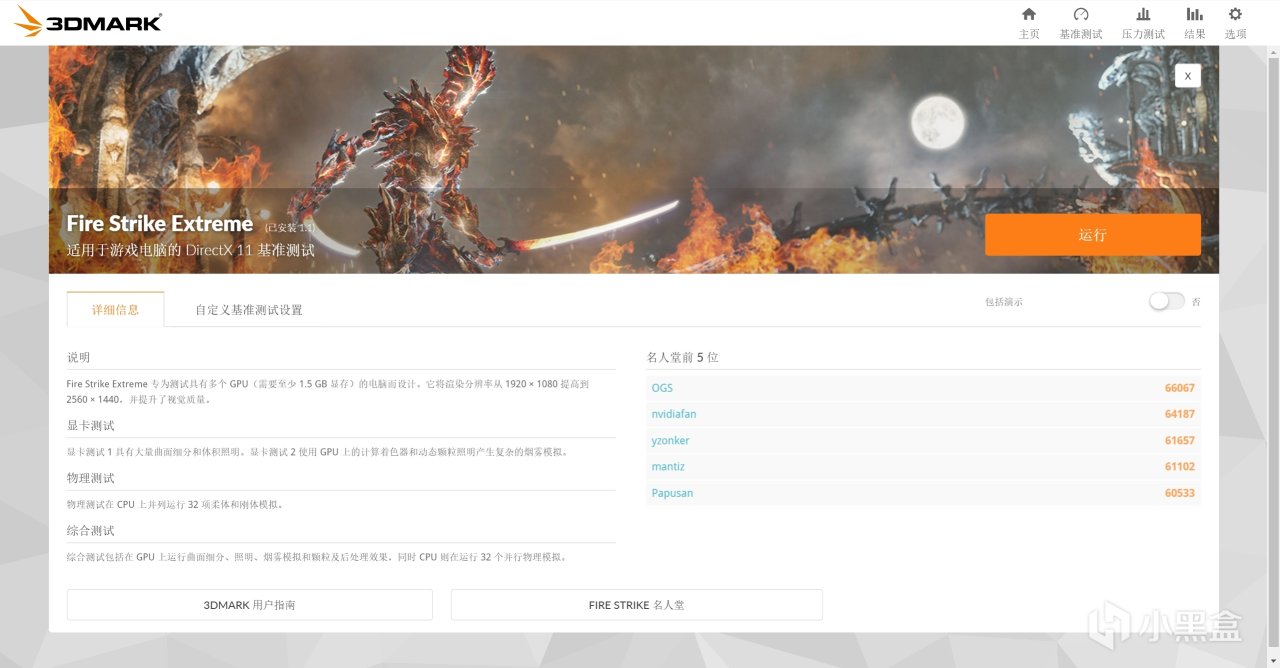Toggle the include demo (包括演示) switch
The image size is (1280, 668).
(1166, 301)
